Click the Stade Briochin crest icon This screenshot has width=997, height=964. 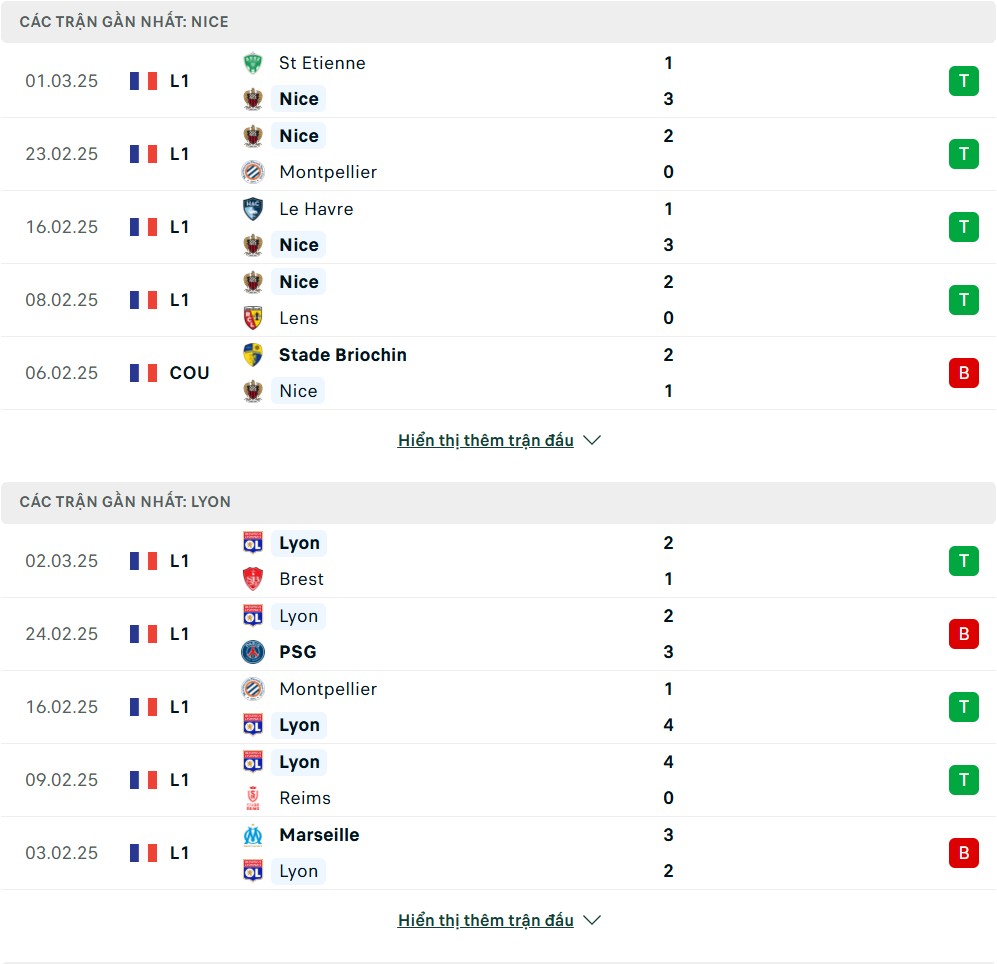click(253, 355)
